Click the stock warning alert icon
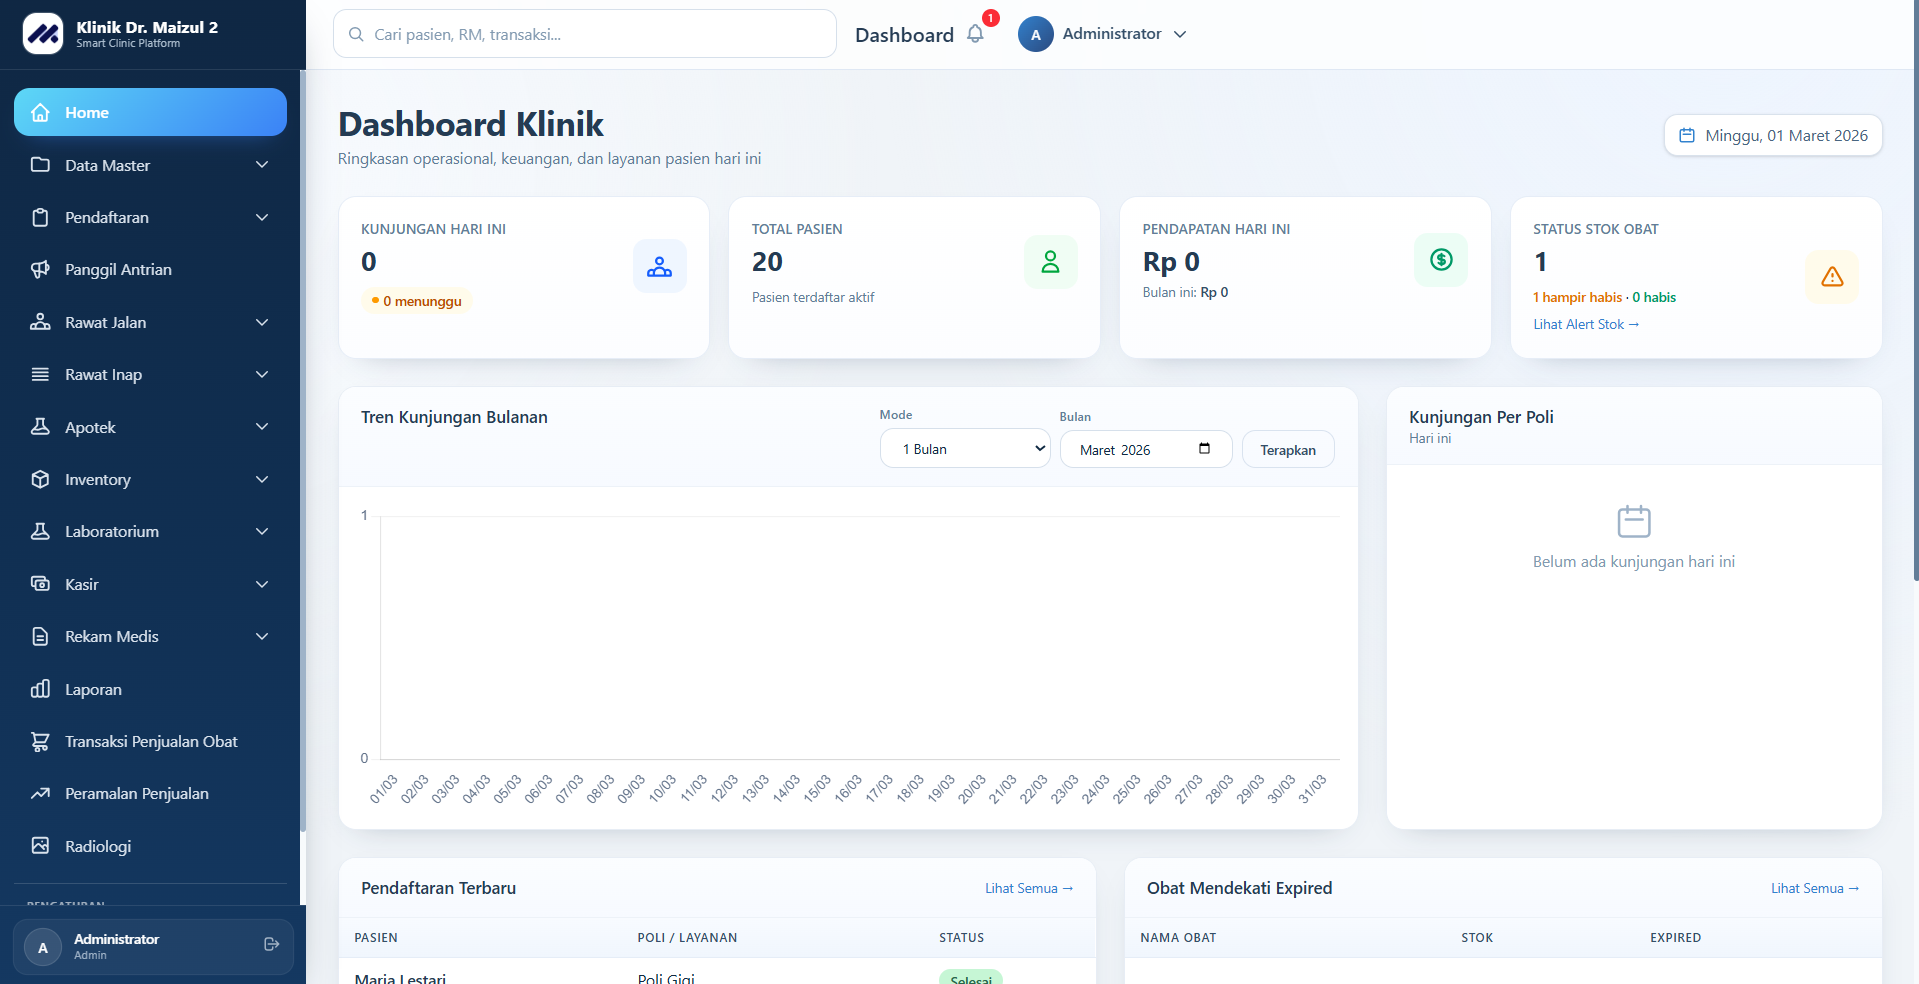This screenshot has width=1919, height=984. pyautogui.click(x=1832, y=277)
